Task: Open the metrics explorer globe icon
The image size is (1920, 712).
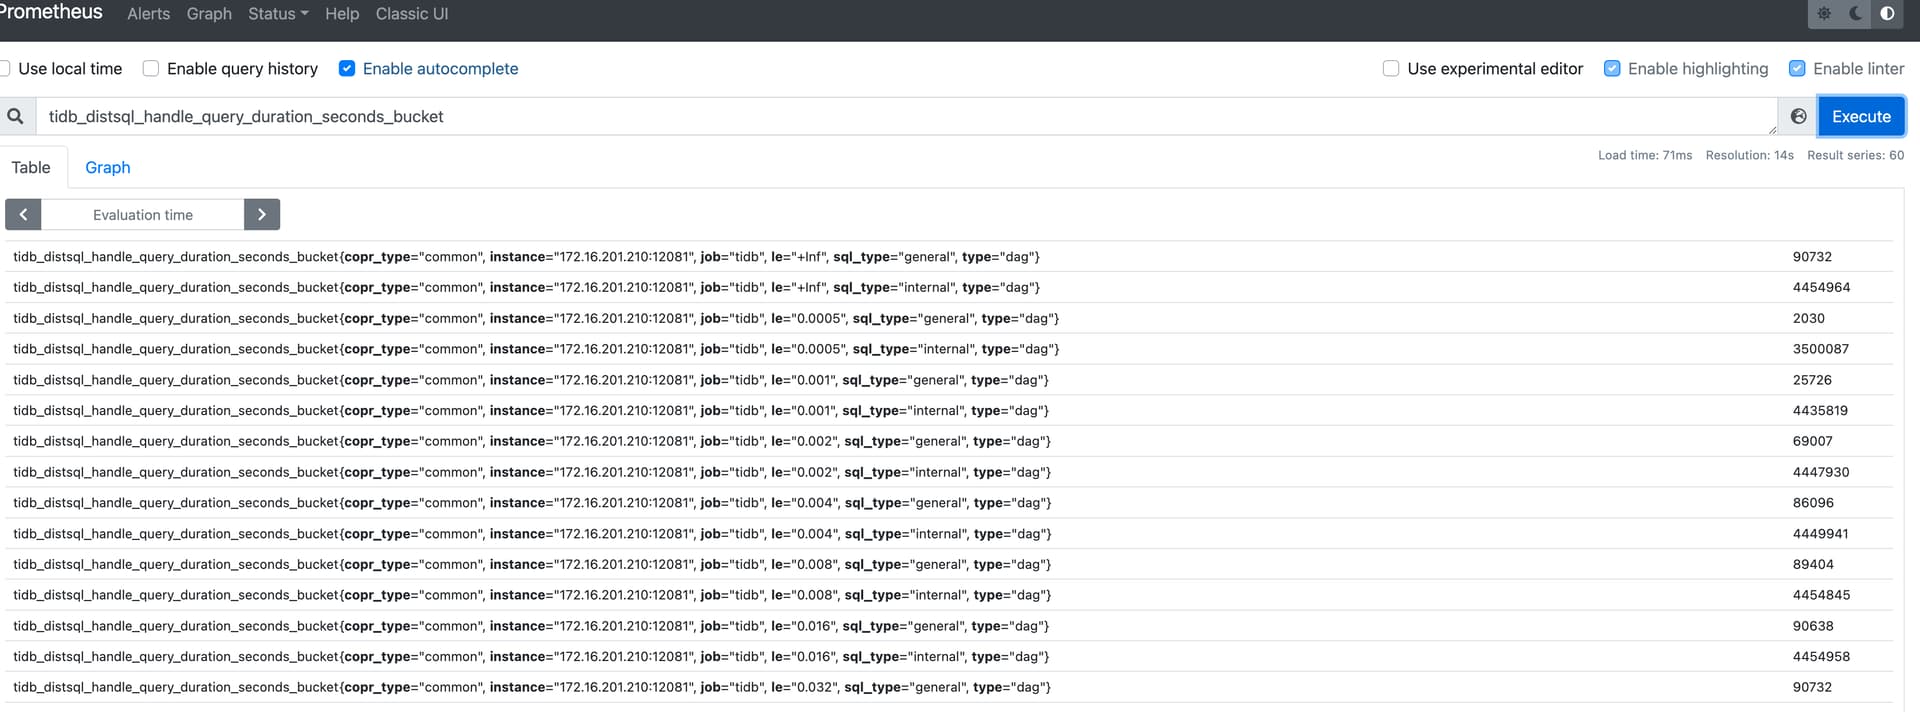Action: [1798, 117]
